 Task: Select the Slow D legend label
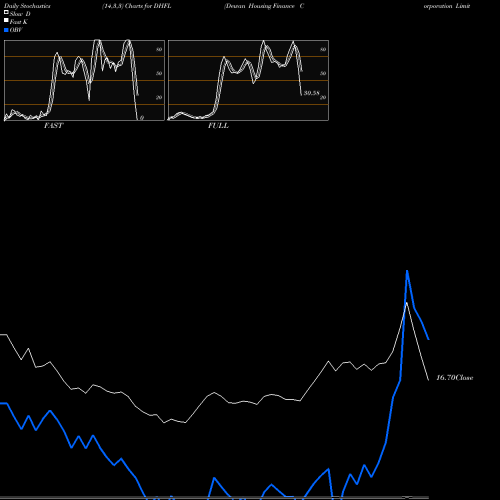pyautogui.click(x=20, y=14)
